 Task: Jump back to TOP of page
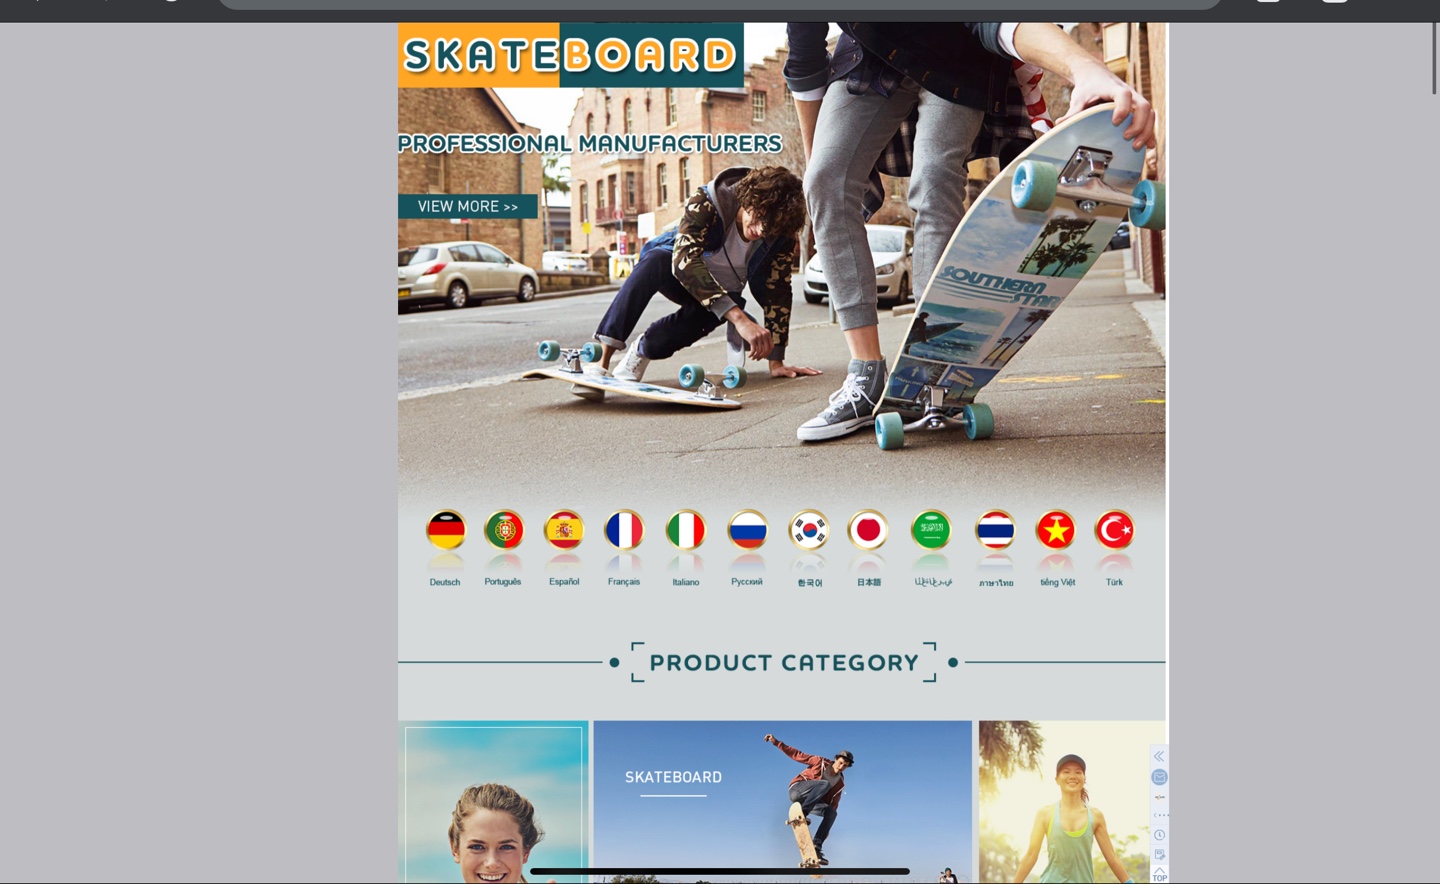coord(1159,874)
